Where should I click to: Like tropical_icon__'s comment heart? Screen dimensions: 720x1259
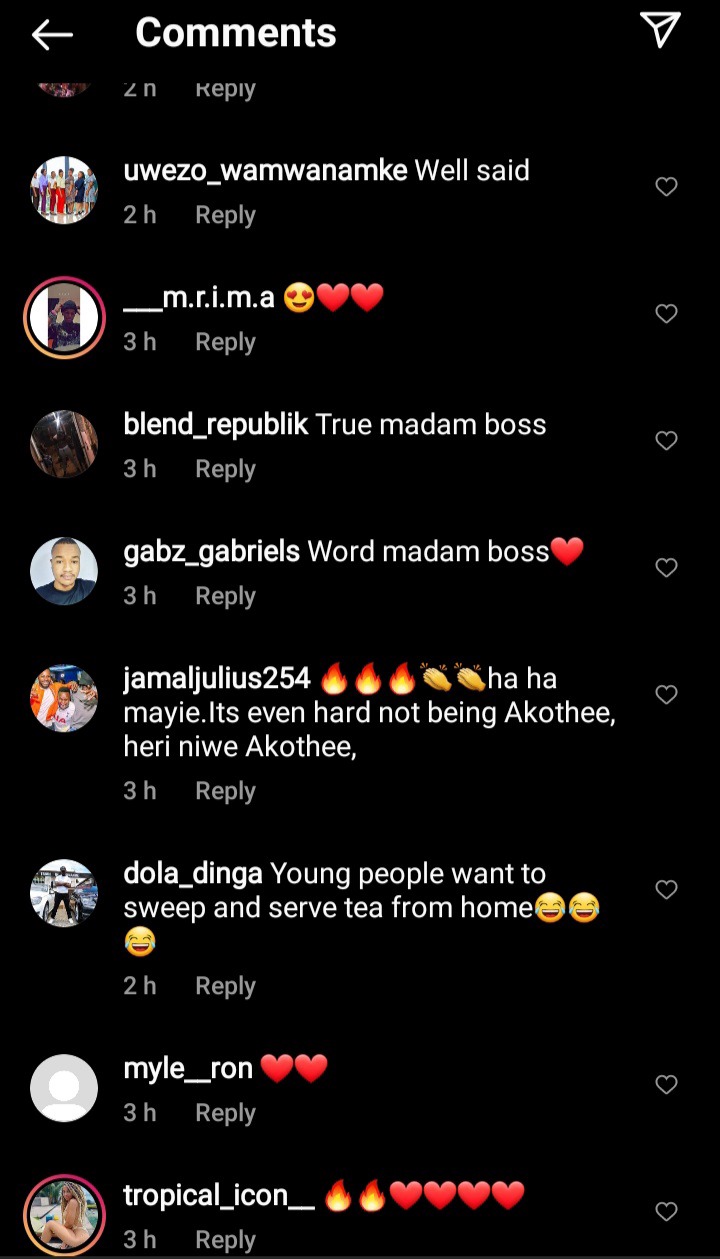coord(666,1212)
